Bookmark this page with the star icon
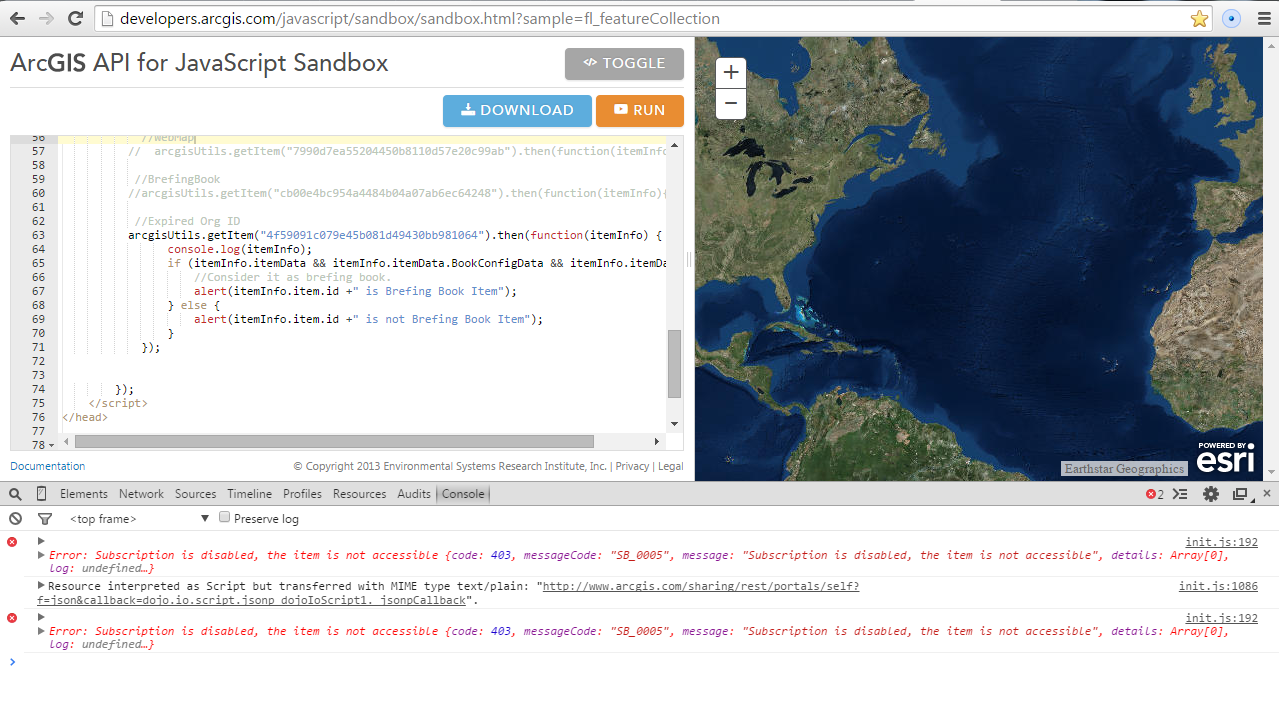 [1199, 18]
